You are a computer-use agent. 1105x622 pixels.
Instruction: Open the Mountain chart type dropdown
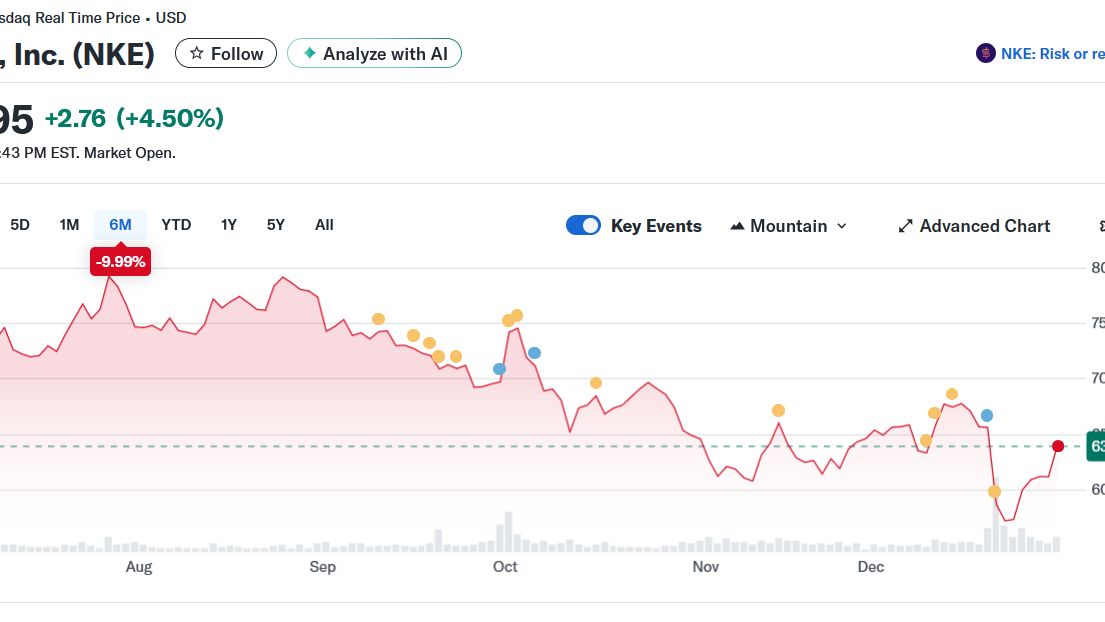point(788,226)
